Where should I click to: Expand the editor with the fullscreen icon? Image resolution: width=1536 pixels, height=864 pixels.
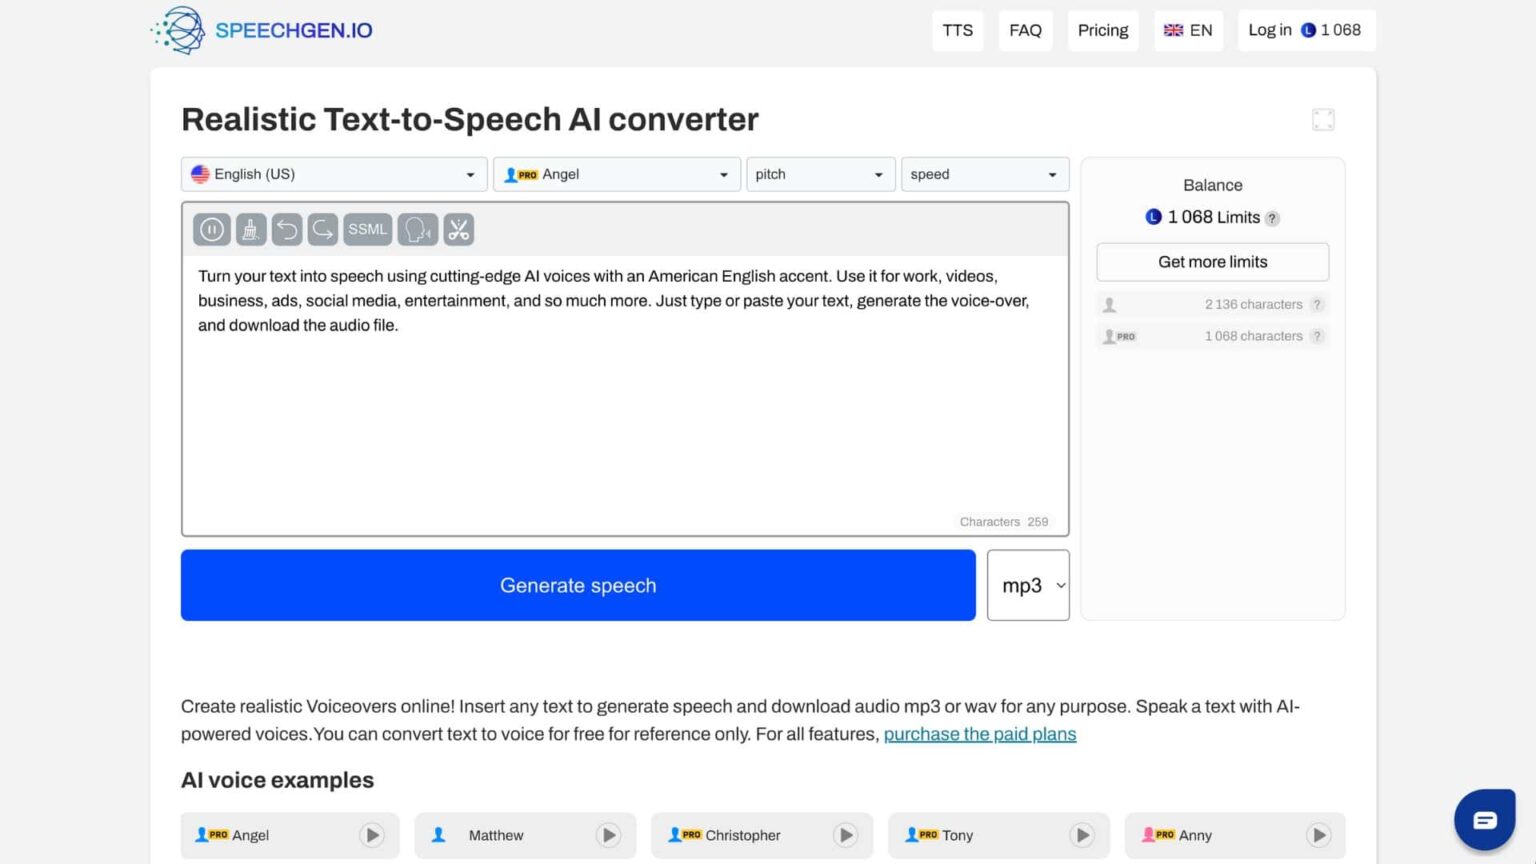[x=1323, y=119]
